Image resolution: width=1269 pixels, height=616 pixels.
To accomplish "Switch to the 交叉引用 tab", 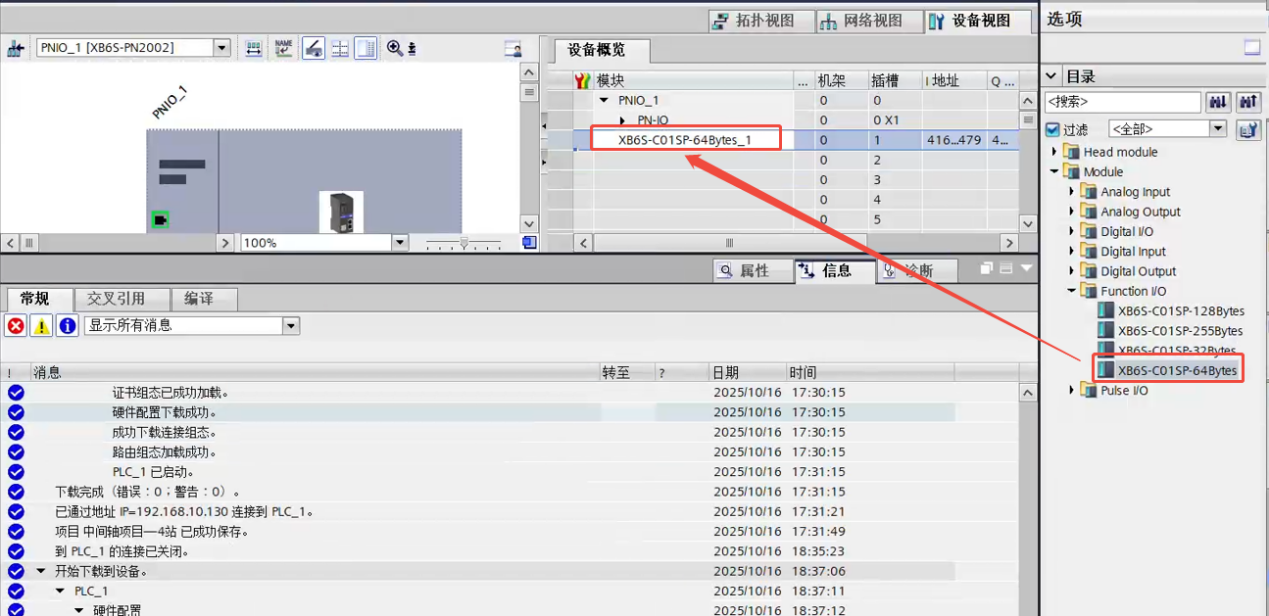I will coord(115,299).
